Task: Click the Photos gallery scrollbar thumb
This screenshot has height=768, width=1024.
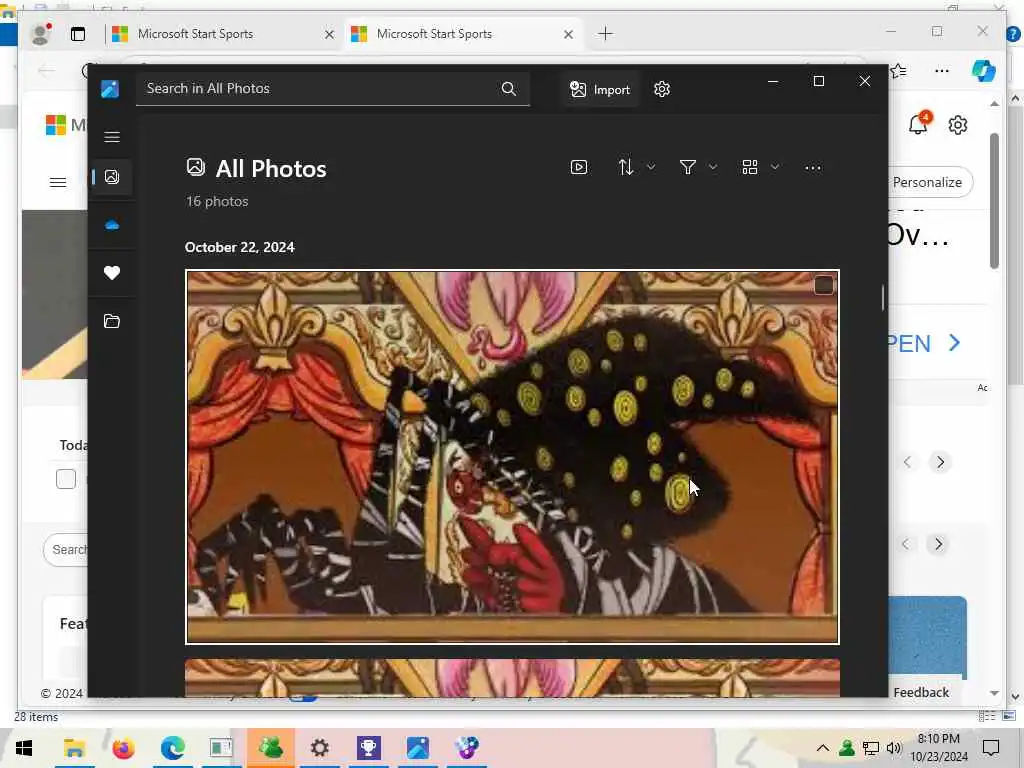Action: coord(882,298)
